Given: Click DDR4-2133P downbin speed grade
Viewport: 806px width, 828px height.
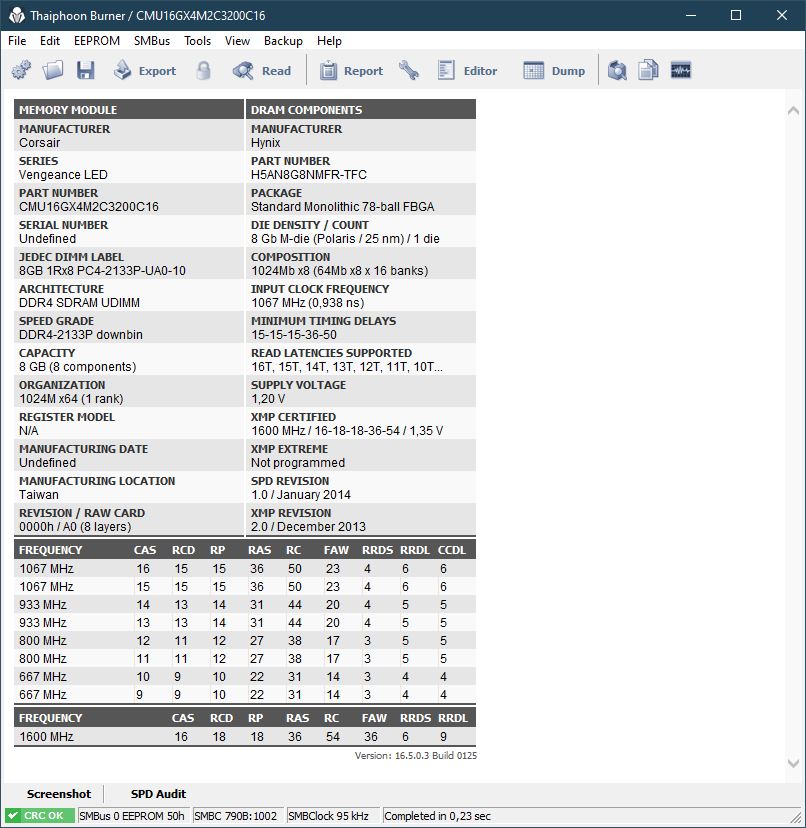Looking at the screenshot, I should click(81, 335).
